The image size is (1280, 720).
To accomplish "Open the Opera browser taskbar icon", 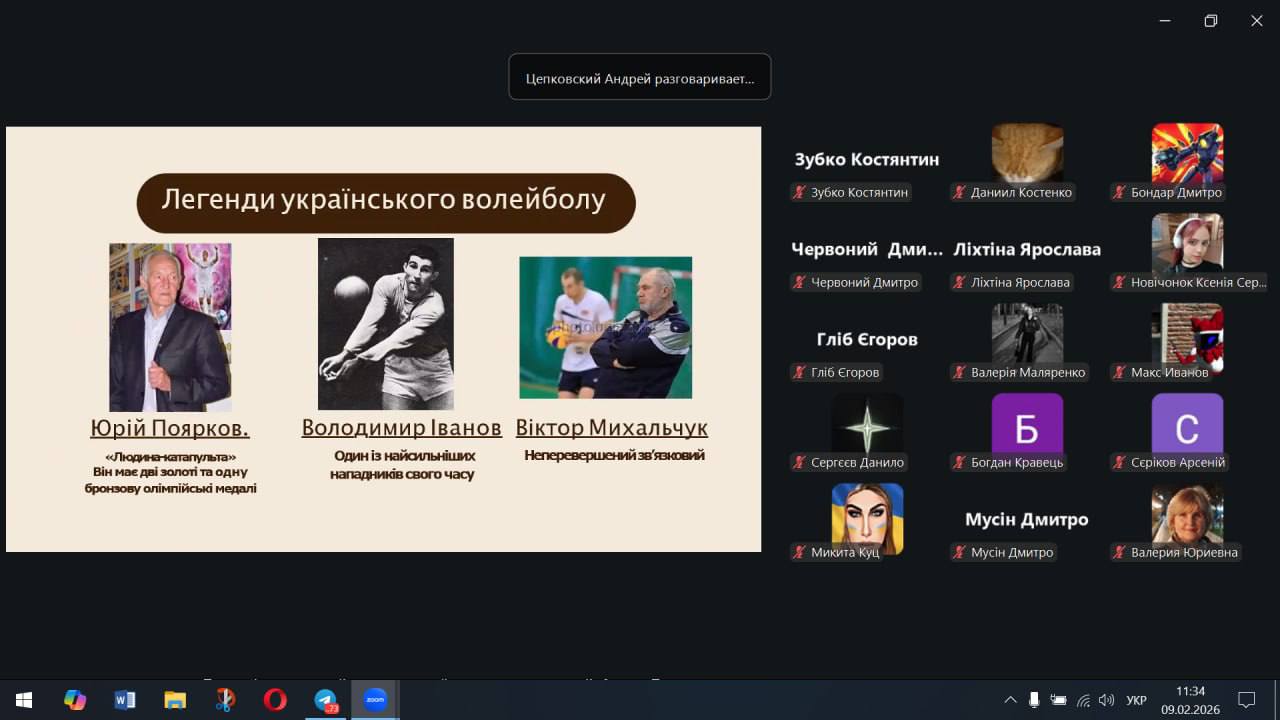I will pyautogui.click(x=275, y=700).
